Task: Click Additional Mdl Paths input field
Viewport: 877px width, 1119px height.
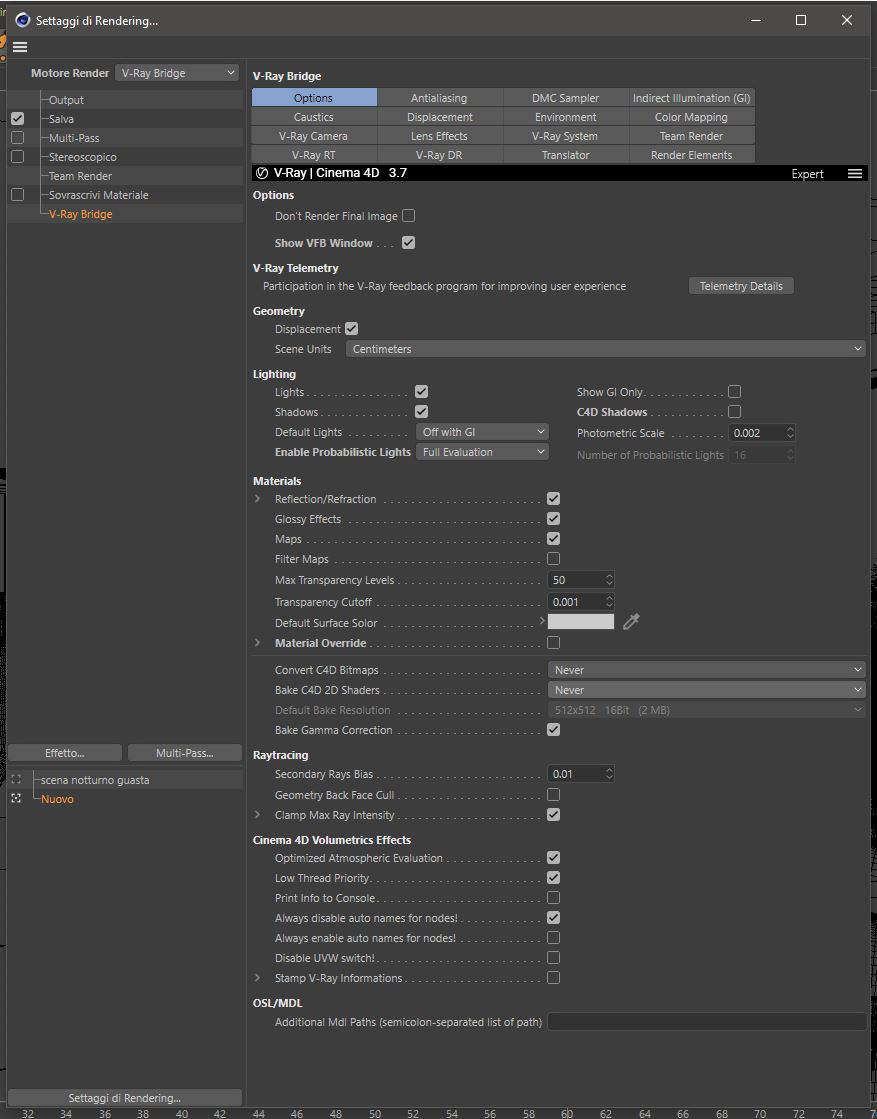Action: click(706, 1022)
